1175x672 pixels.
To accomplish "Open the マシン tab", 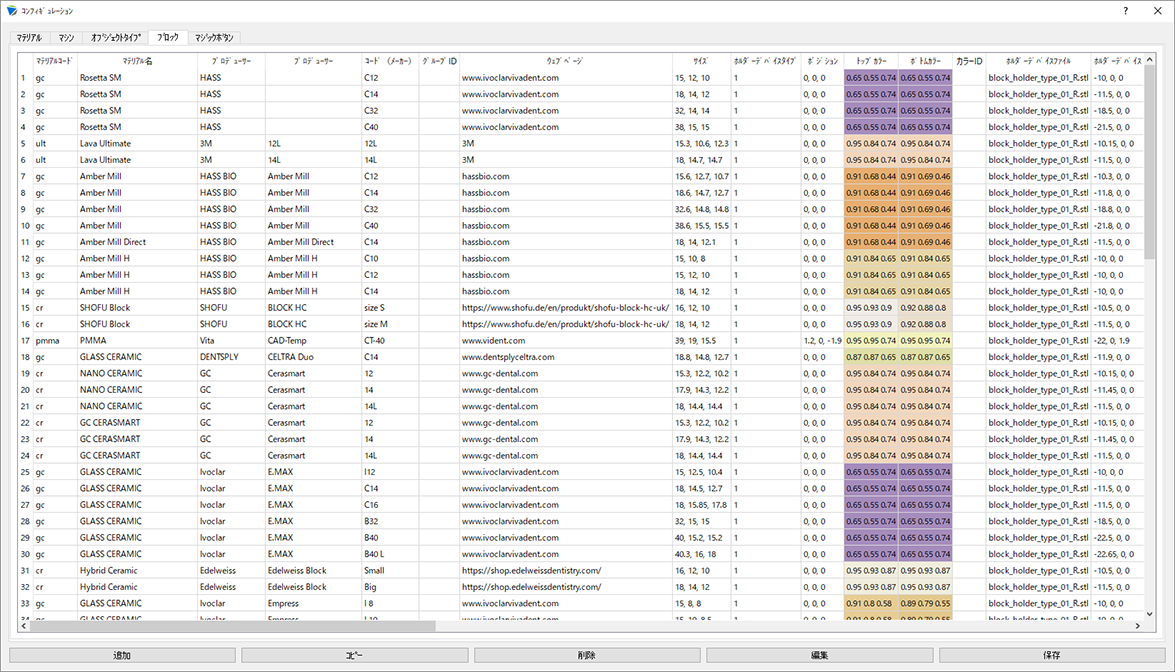I will tap(66, 37).
